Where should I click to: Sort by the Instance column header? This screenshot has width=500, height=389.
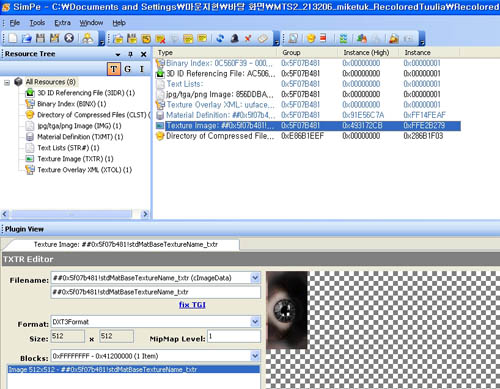[429, 52]
